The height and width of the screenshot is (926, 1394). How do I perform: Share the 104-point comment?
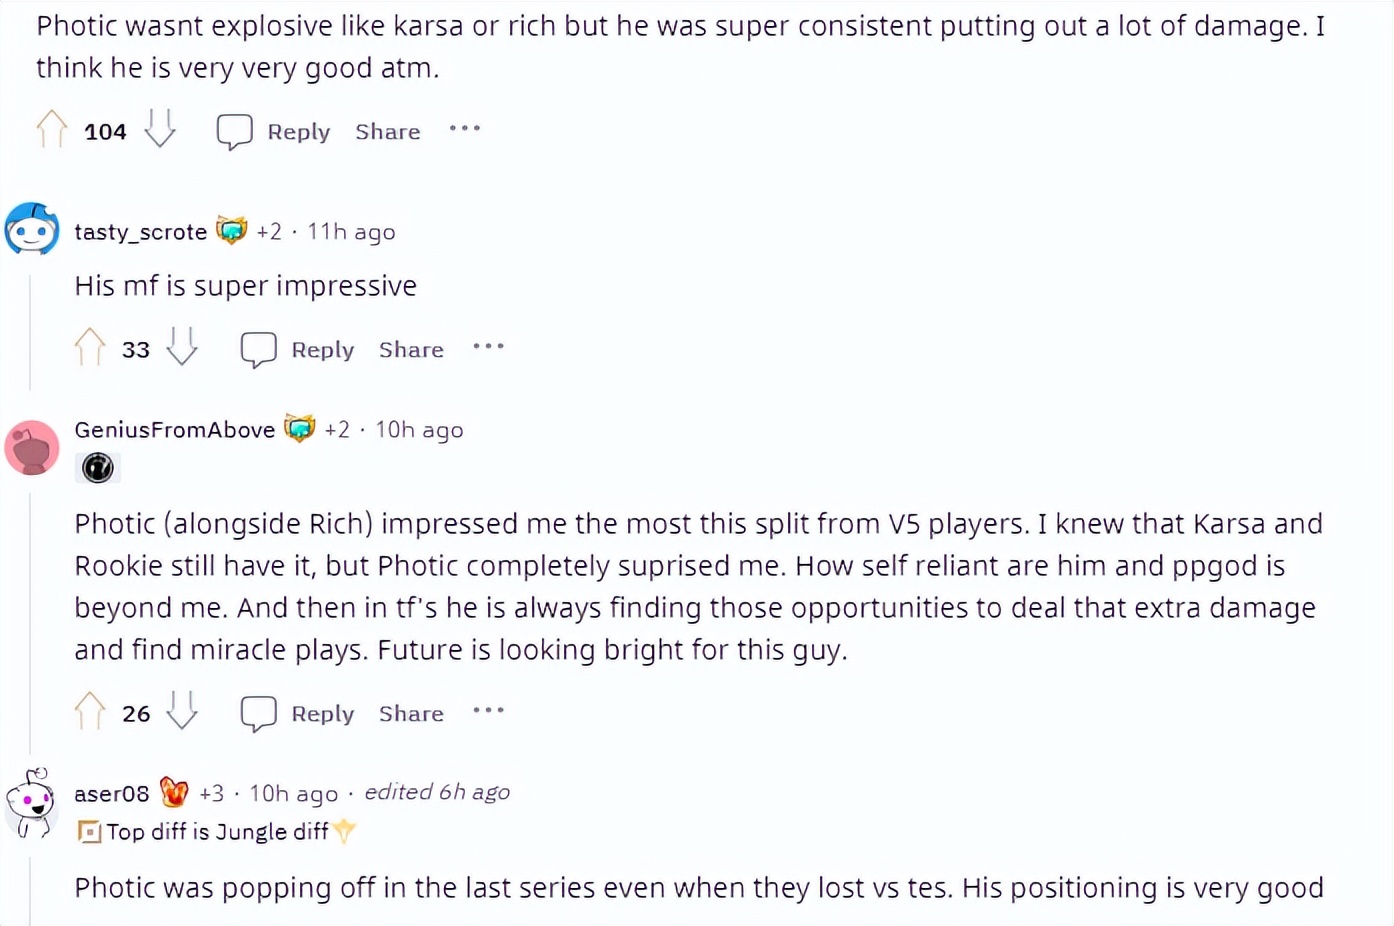tap(388, 131)
